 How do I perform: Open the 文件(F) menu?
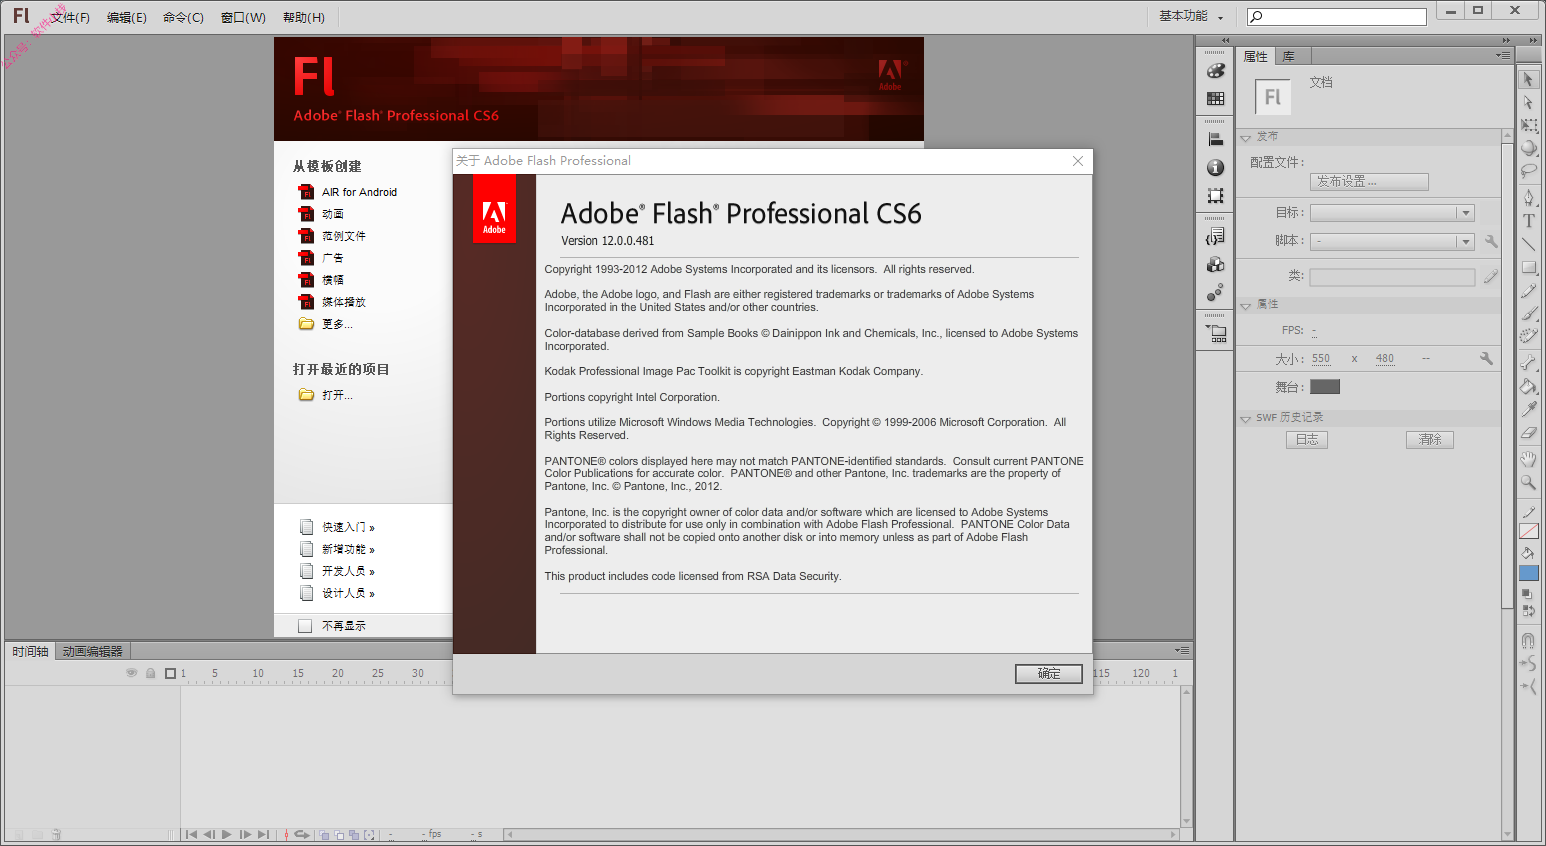coord(70,17)
